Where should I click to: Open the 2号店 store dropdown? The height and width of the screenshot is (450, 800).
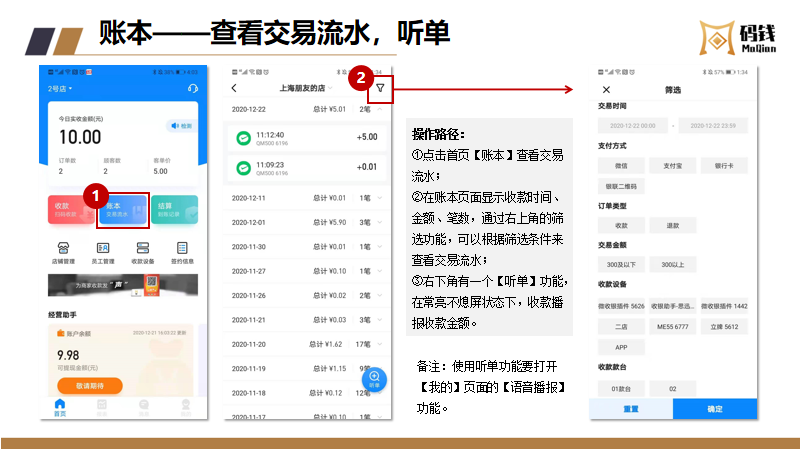(62, 89)
